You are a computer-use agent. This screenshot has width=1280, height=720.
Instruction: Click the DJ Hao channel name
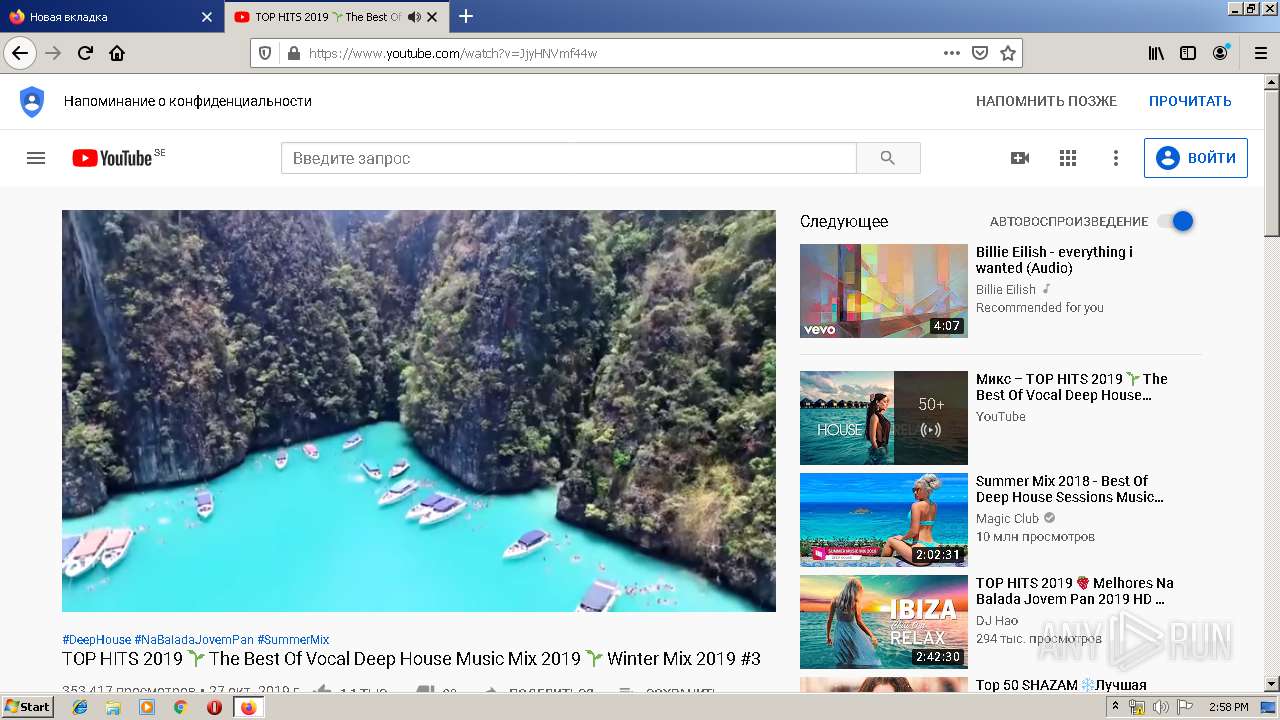pos(997,621)
